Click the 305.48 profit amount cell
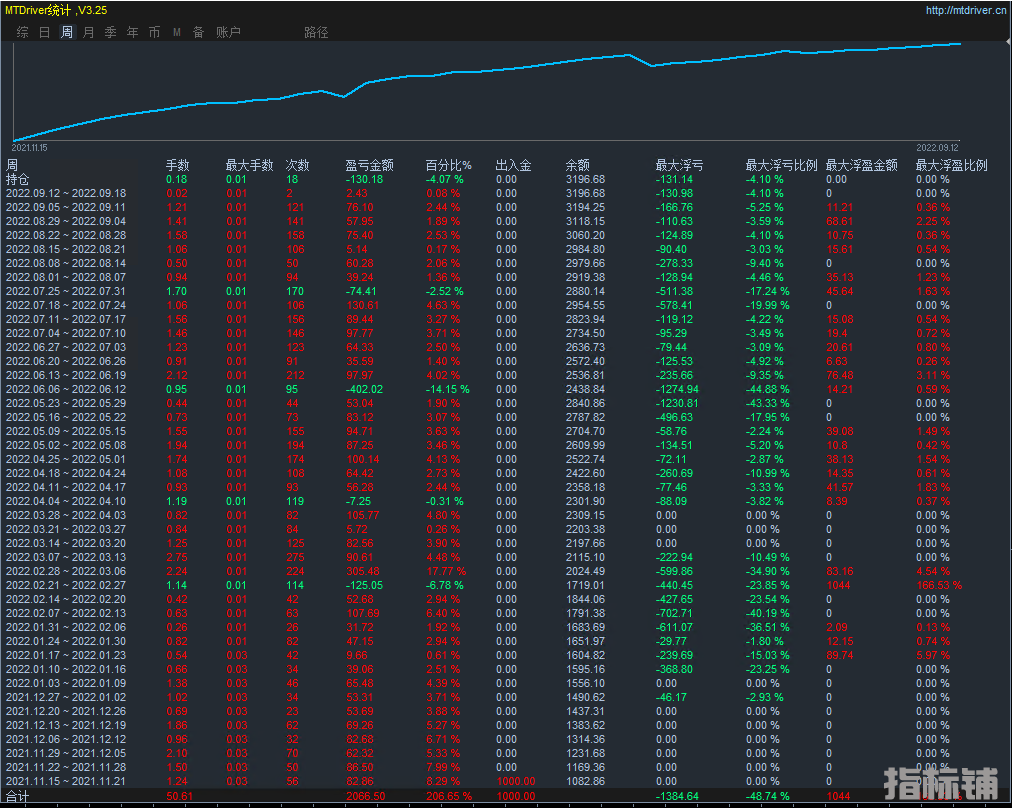The image size is (1012, 808). pyautogui.click(x=363, y=571)
